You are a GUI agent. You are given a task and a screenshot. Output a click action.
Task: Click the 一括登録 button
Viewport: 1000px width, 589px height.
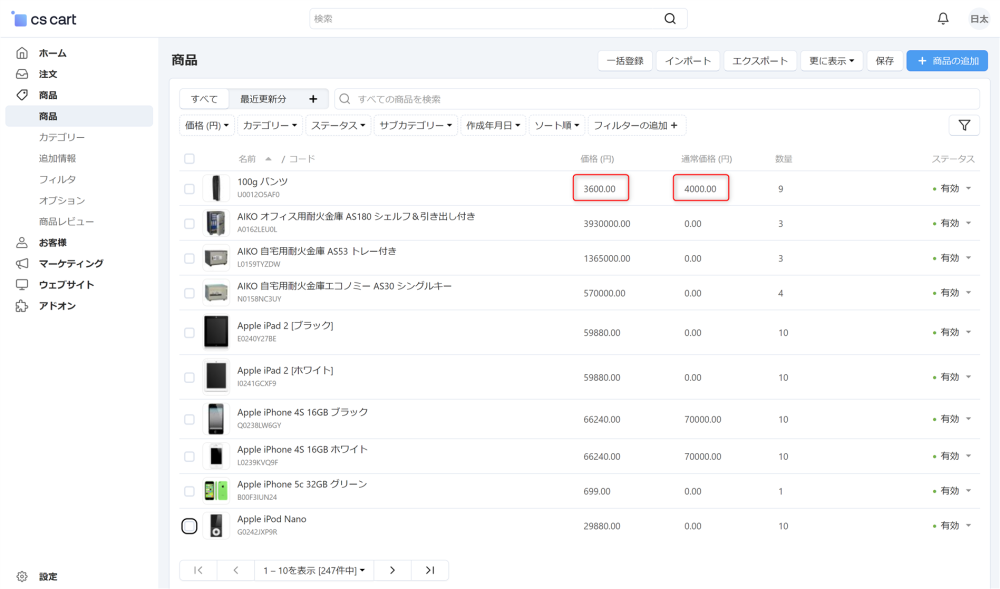pos(624,61)
